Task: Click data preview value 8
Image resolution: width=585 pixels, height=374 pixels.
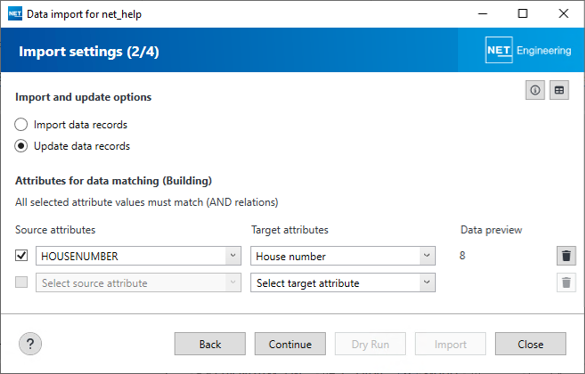Action: [x=462, y=255]
